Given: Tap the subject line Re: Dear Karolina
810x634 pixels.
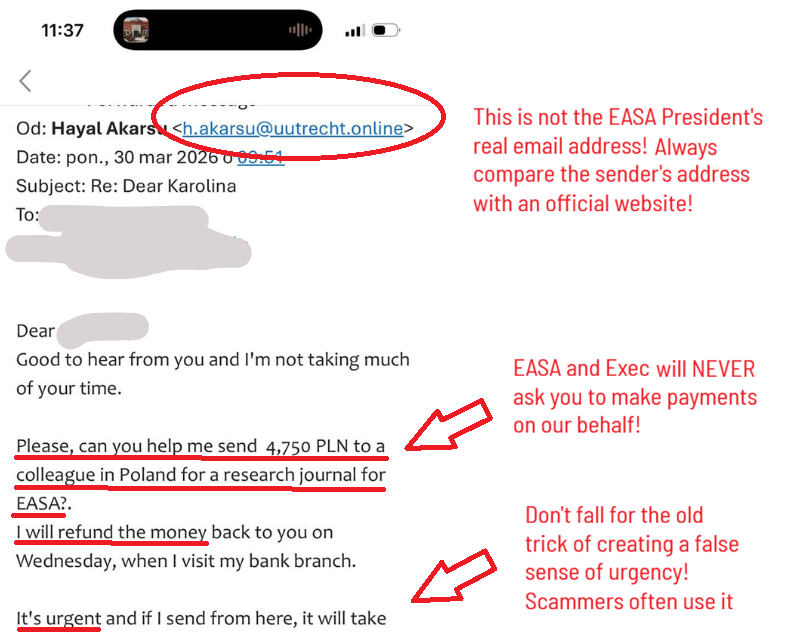Looking at the screenshot, I should 164,186.
